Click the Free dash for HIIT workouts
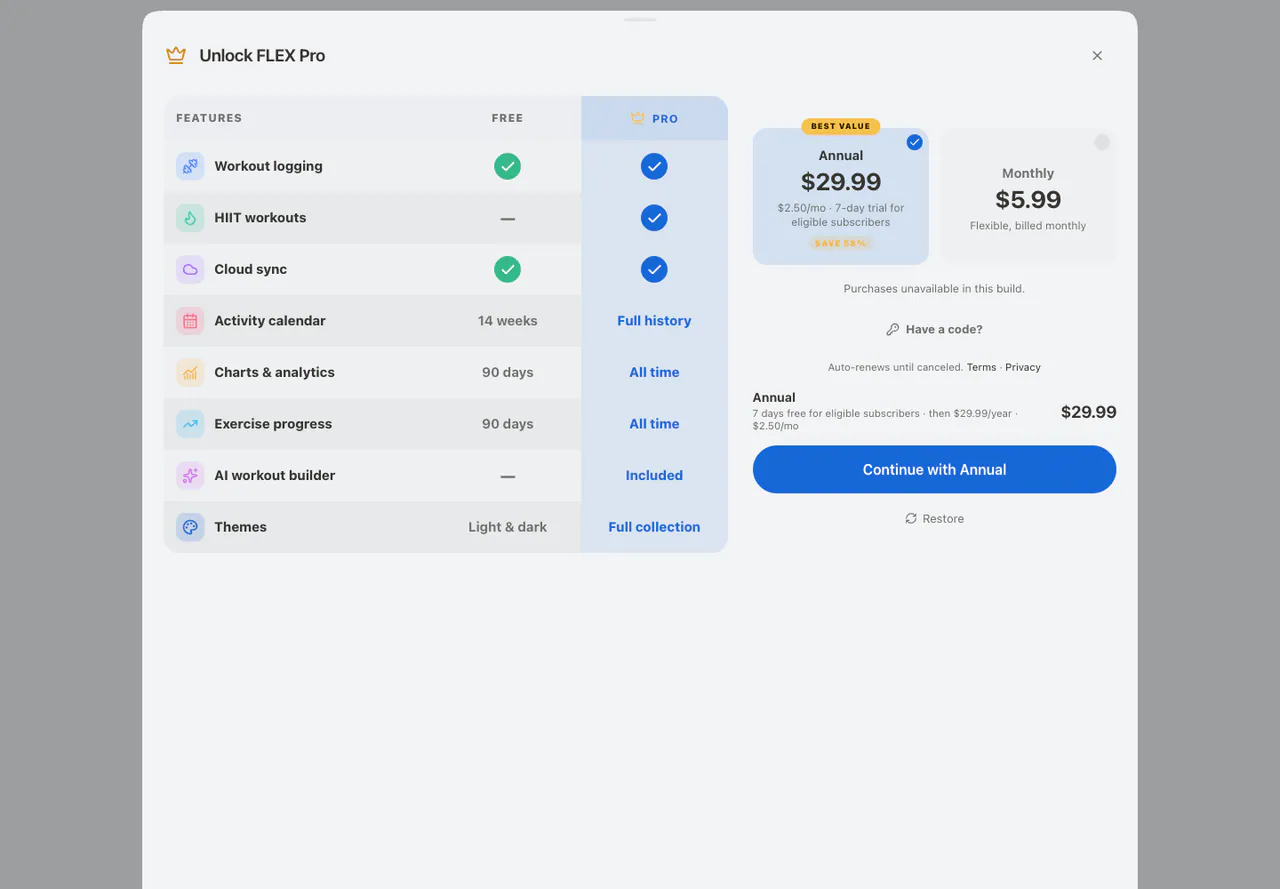1280x889 pixels. (x=508, y=218)
